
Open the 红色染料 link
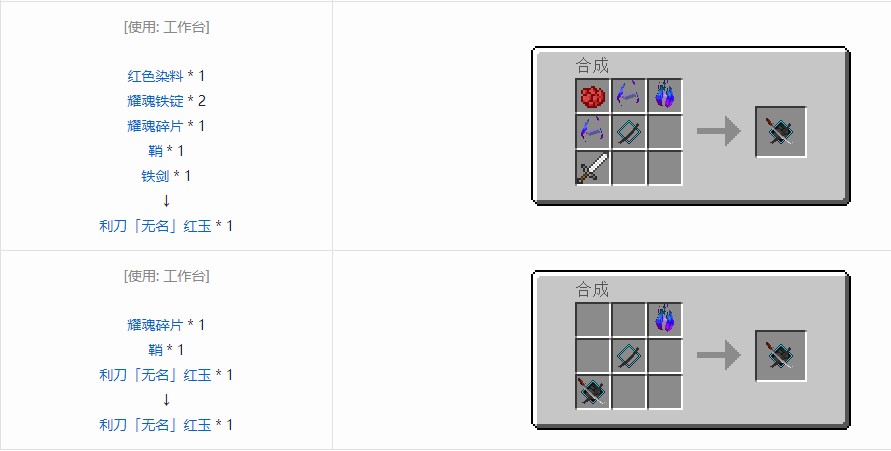pyautogui.click(x=155, y=76)
